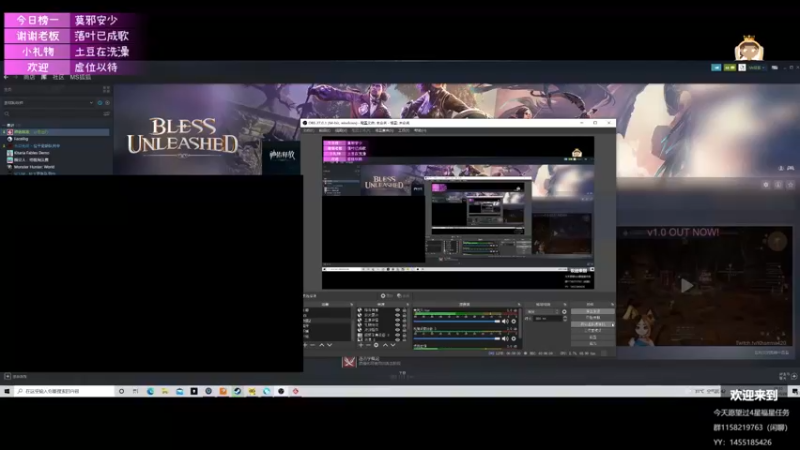Open the 编辑 Edit menu in OBS
The image size is (800, 450).
[x=324, y=131]
